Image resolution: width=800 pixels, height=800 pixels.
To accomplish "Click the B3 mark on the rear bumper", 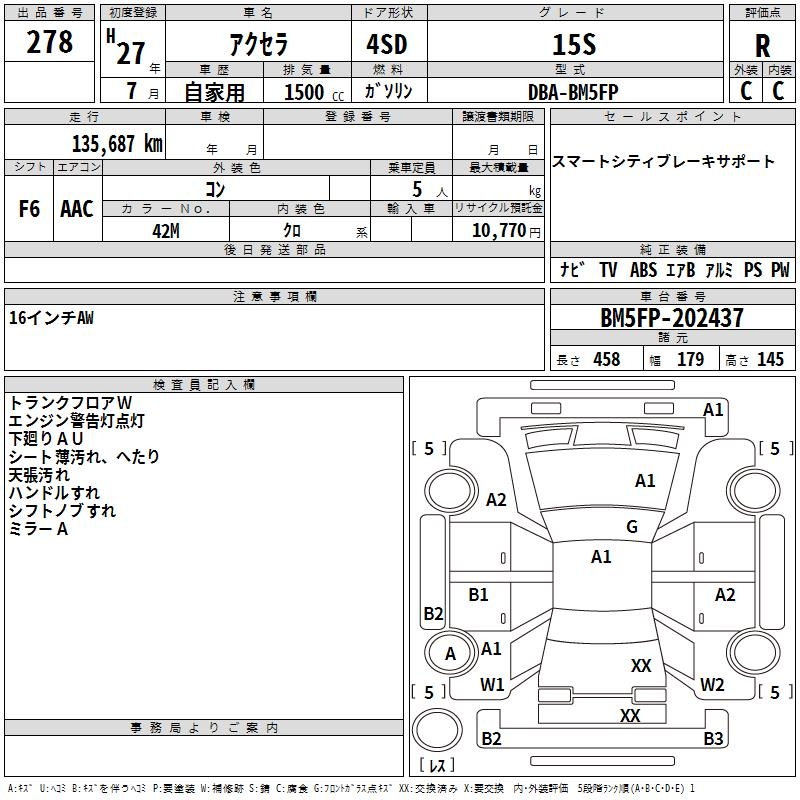I will [x=713, y=738].
